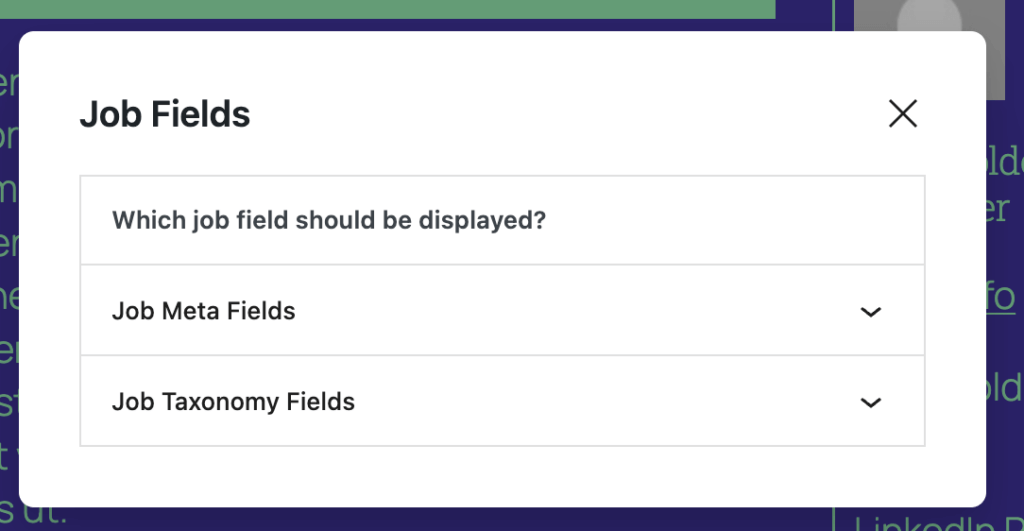Close the Job Fields dialog

(903, 114)
